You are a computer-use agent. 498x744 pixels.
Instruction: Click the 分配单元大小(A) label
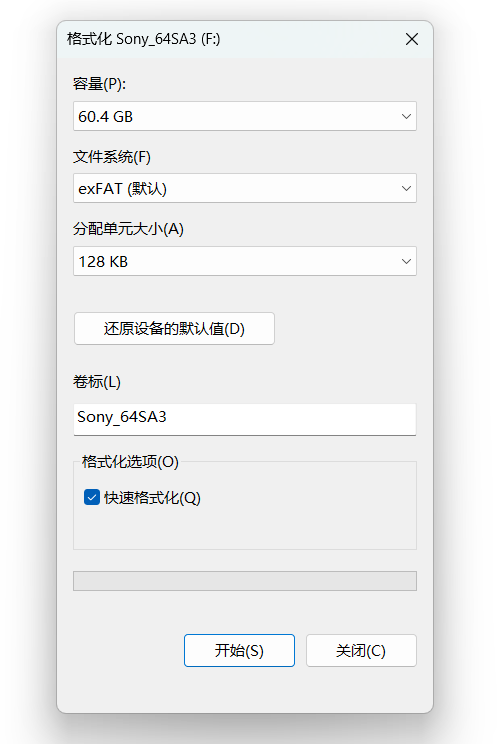coord(128,229)
